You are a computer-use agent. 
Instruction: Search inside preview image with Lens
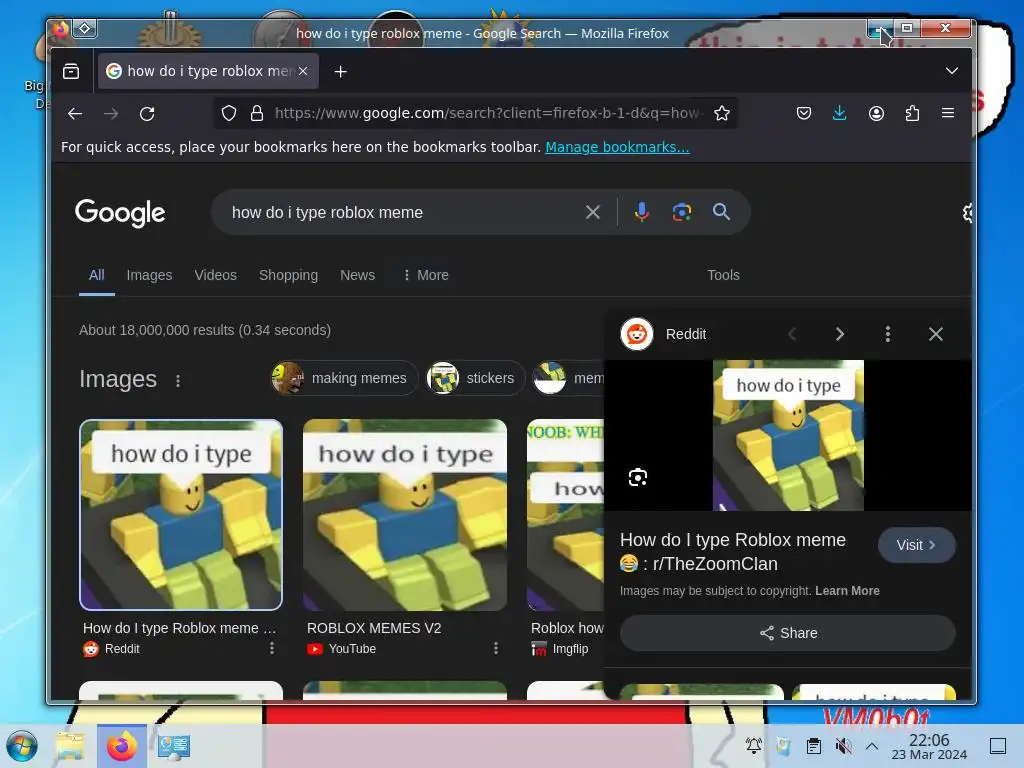click(x=638, y=477)
